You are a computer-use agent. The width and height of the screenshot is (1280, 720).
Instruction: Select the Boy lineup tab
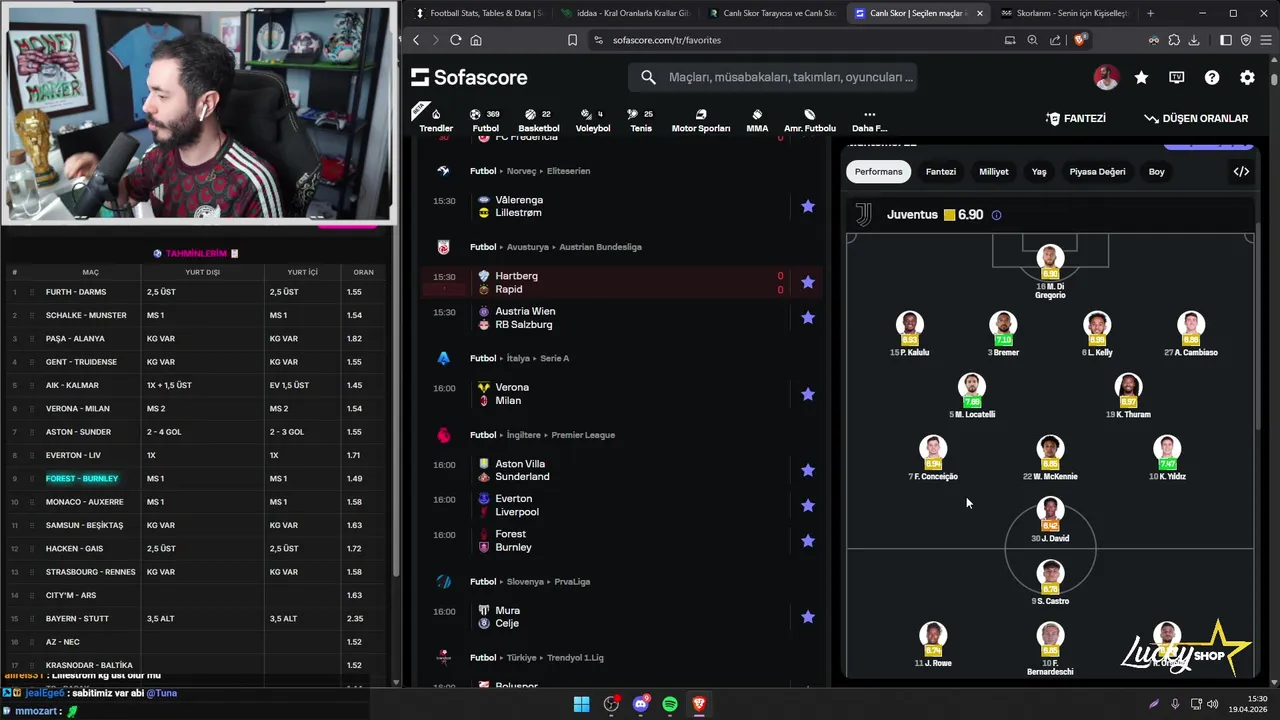tap(1156, 171)
